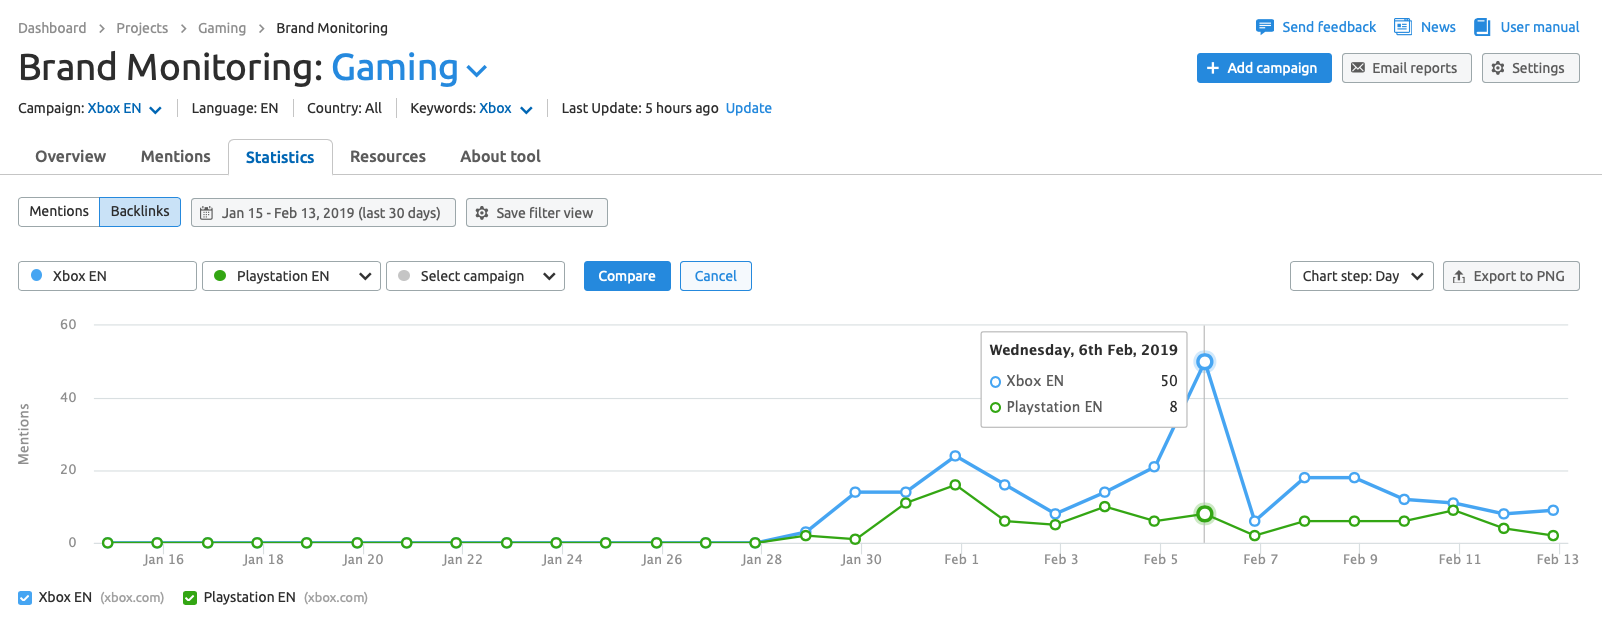
Task: Click the Xbox EN peak point on Feb 6
Action: coord(1205,362)
